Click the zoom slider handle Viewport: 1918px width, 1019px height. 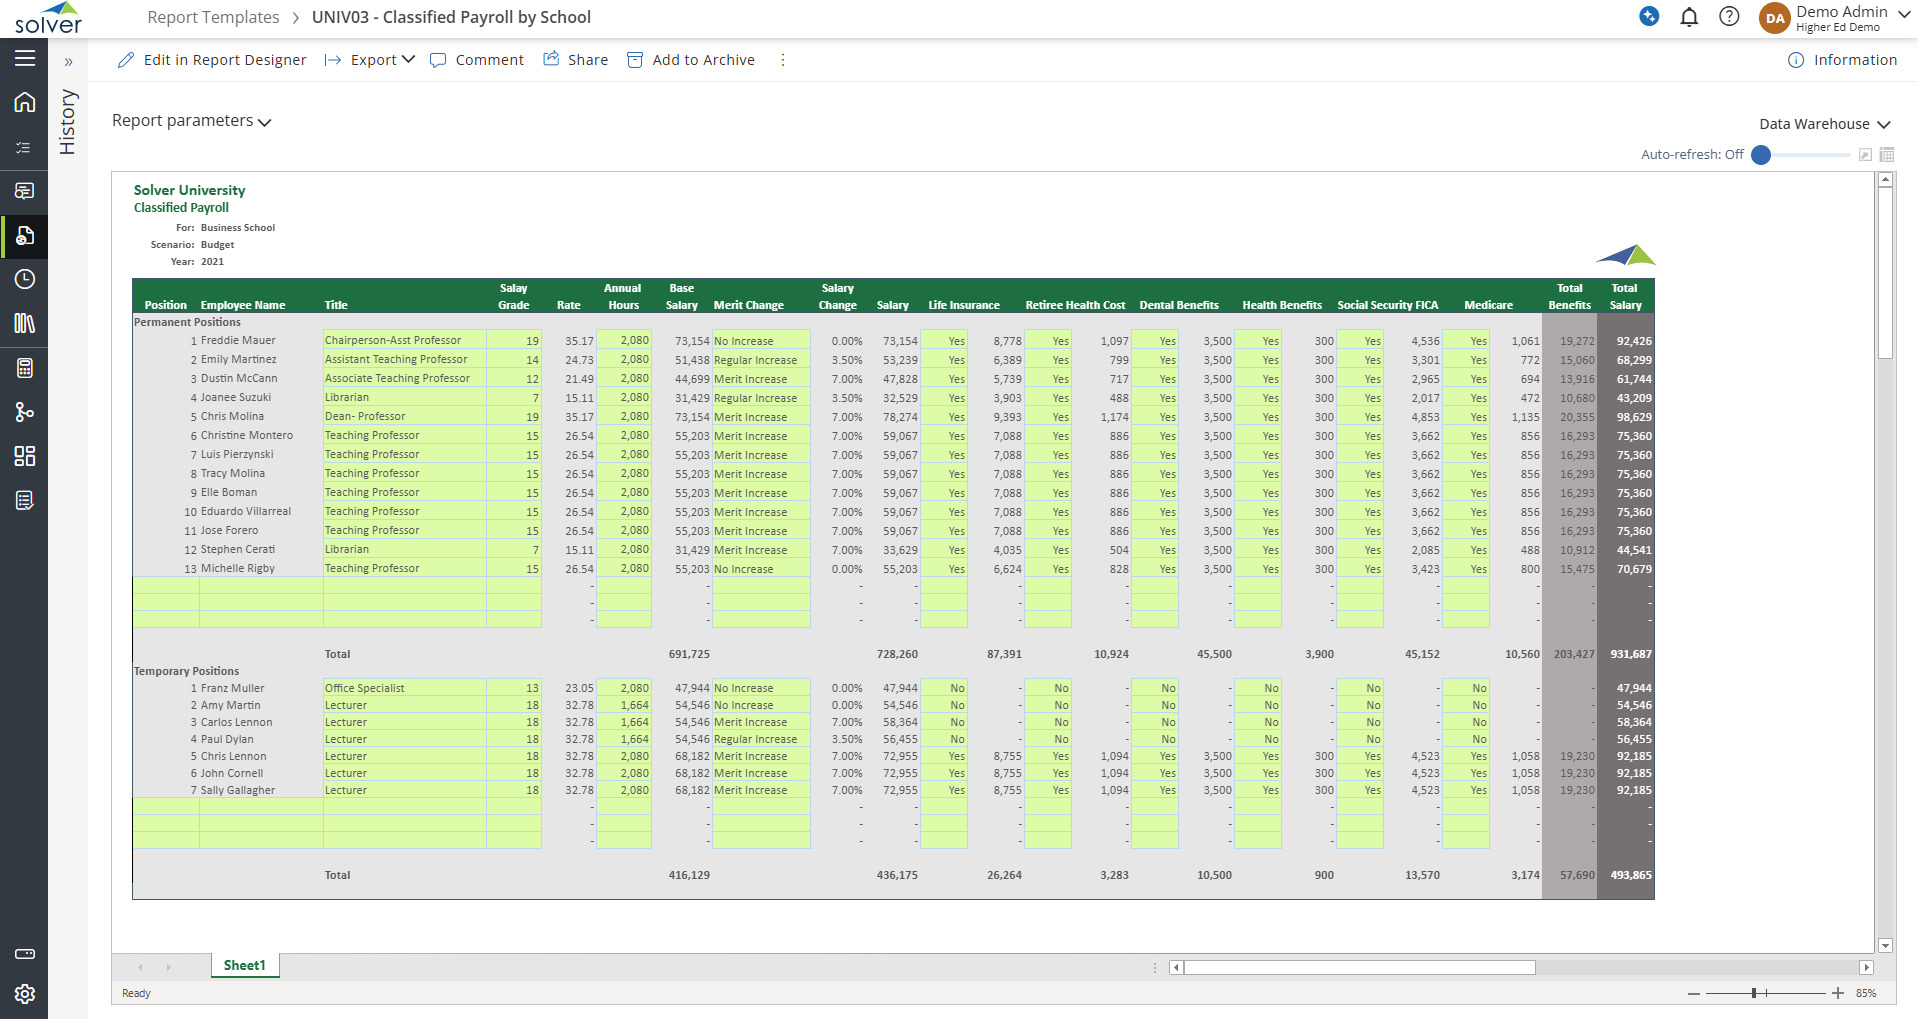[x=1754, y=993]
